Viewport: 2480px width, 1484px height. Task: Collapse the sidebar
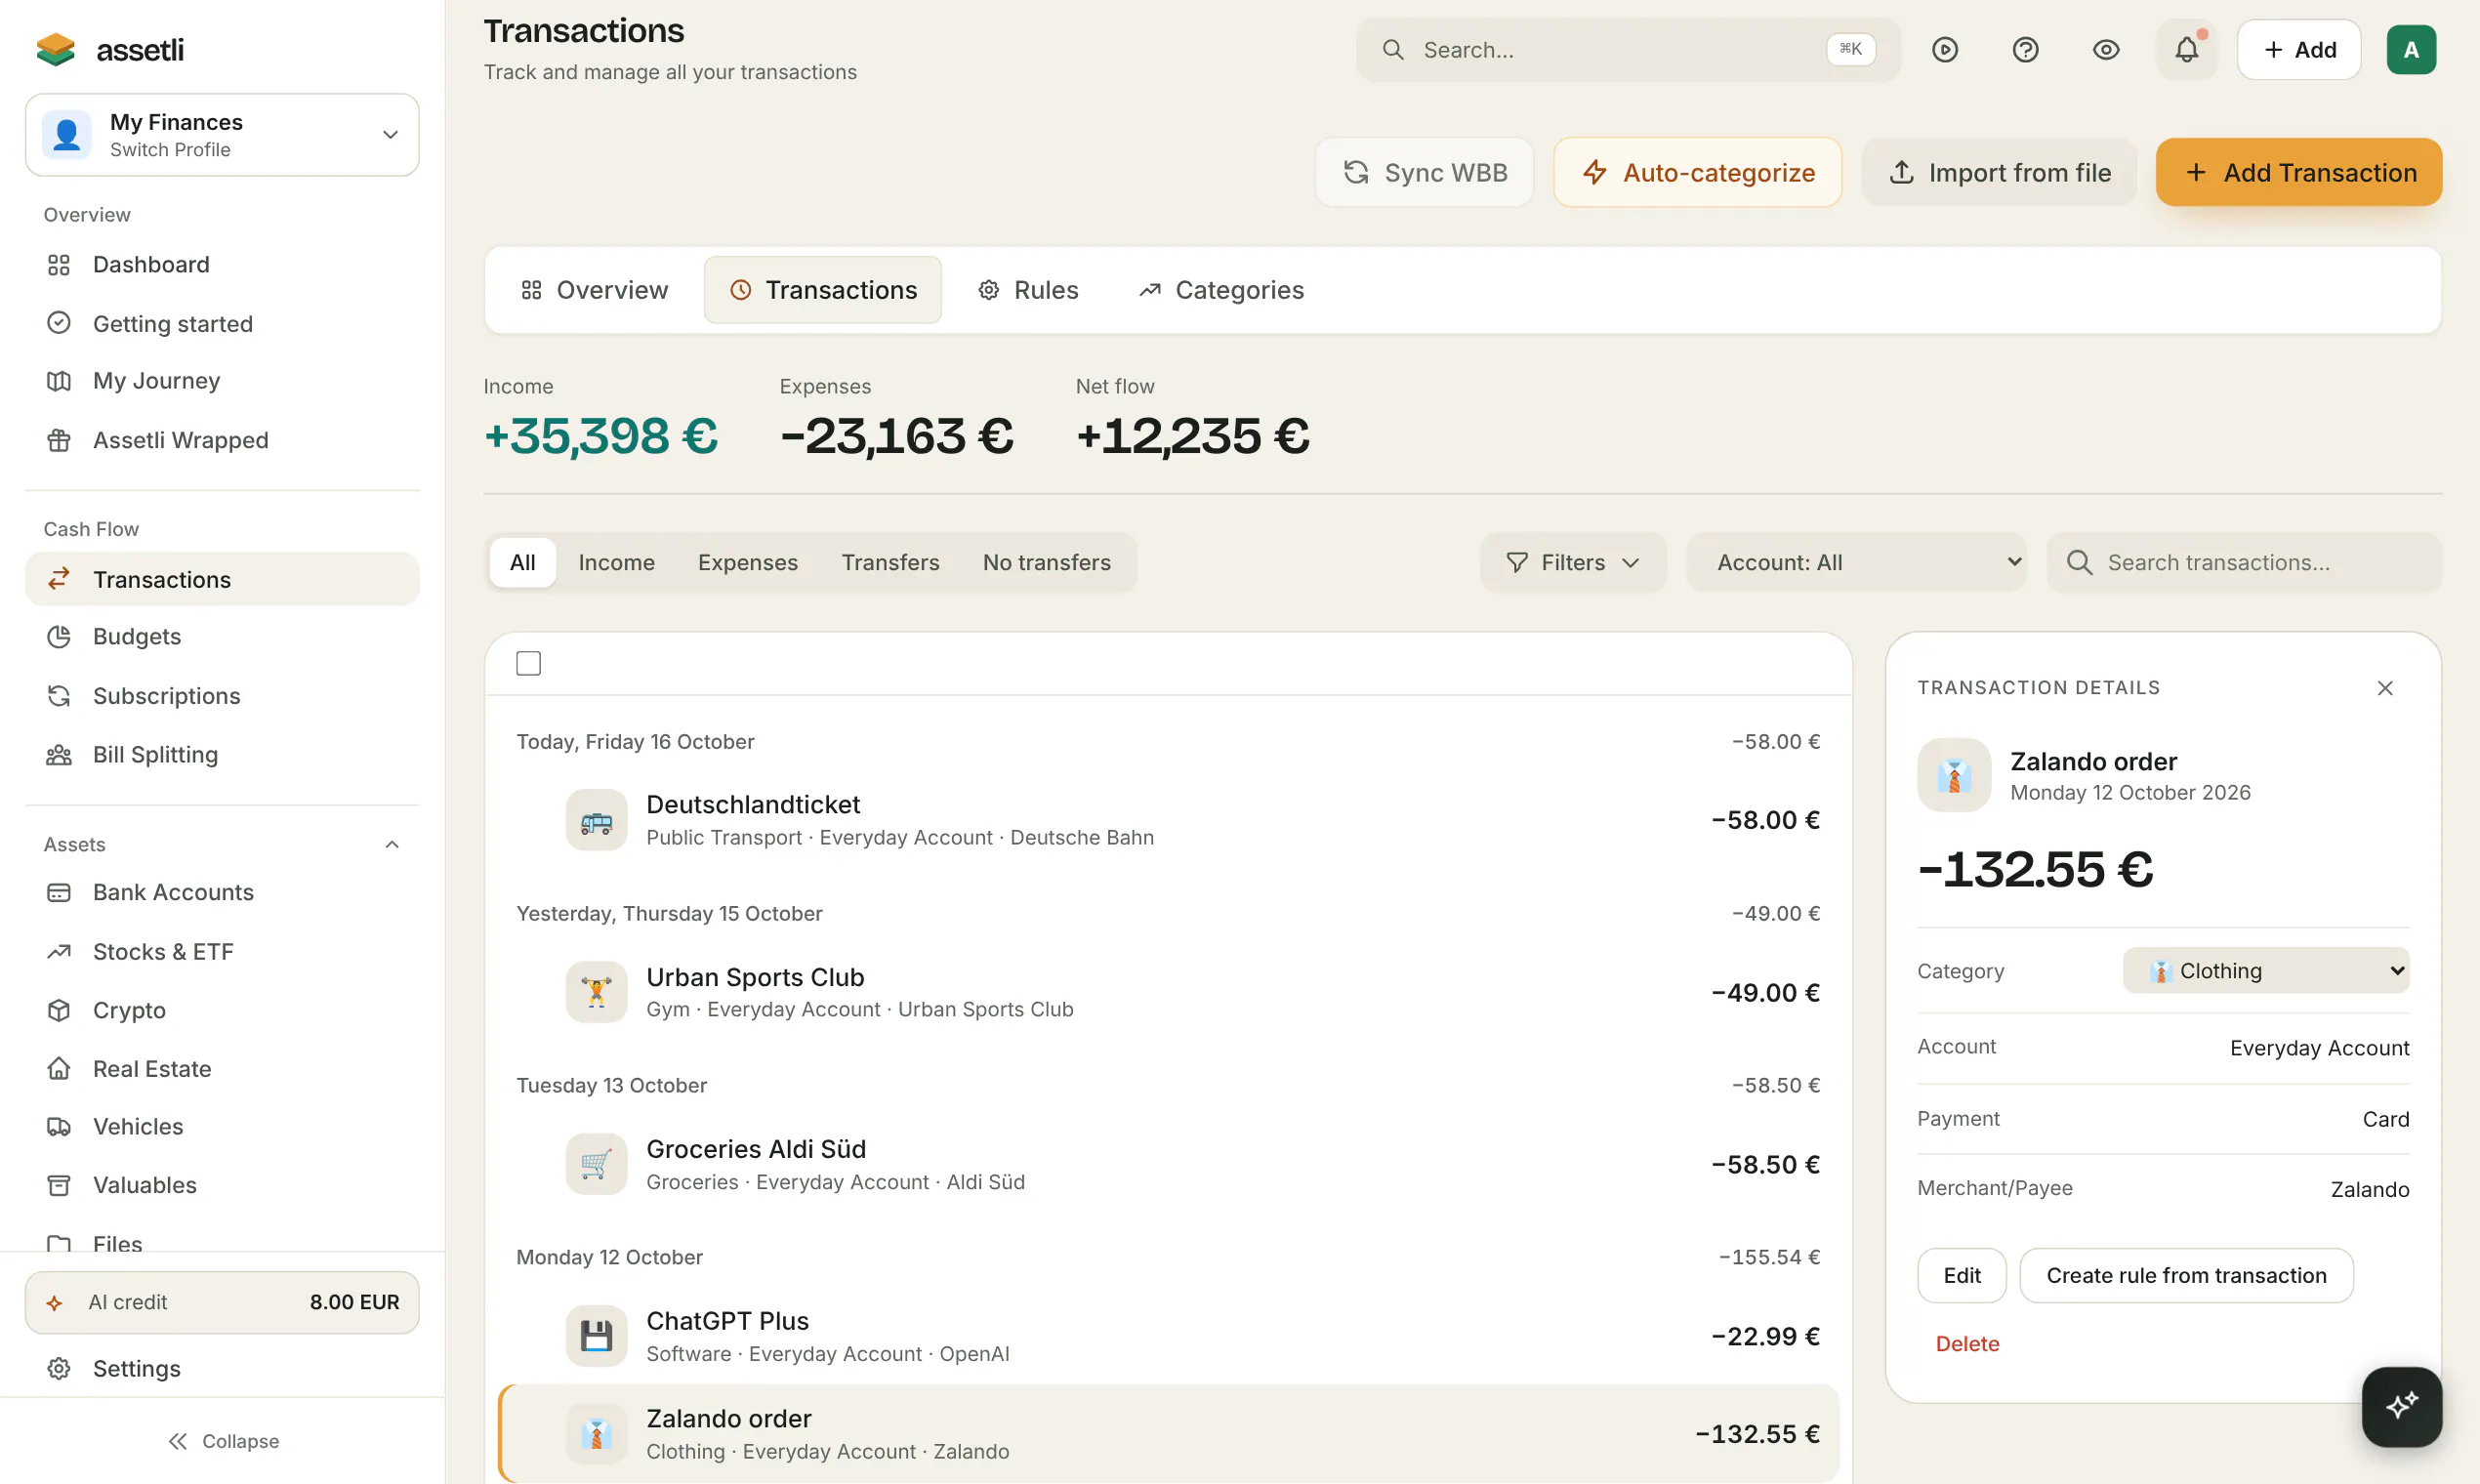coord(222,1440)
